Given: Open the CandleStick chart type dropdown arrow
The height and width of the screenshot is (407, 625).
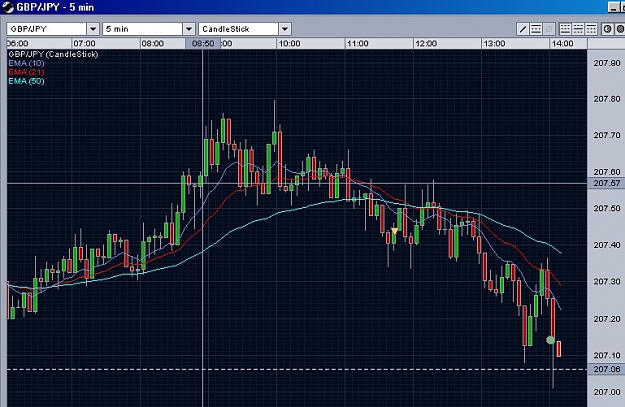Looking at the screenshot, I should click(285, 29).
